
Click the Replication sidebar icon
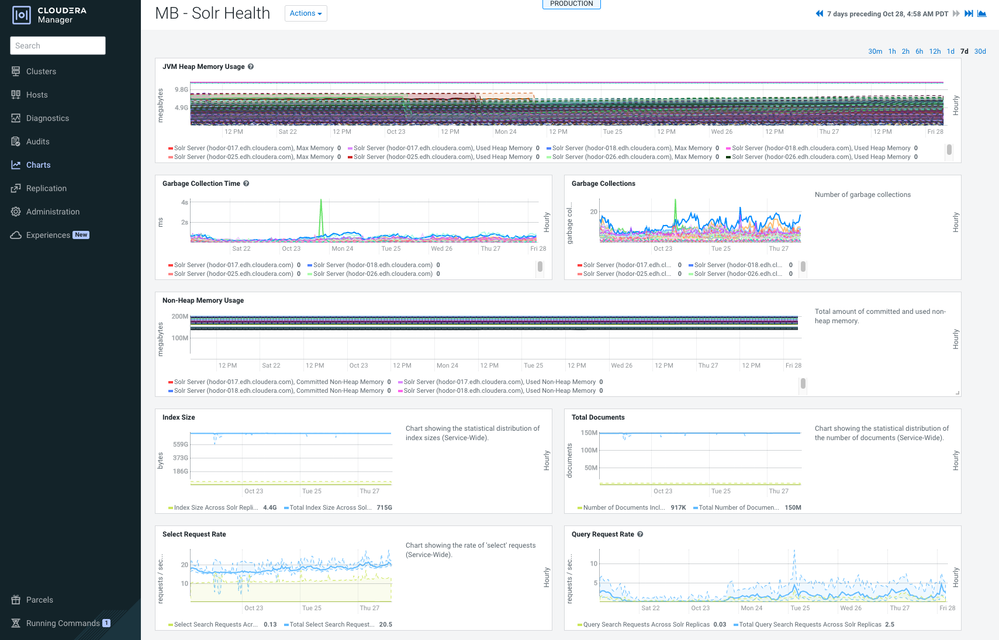(x=16, y=188)
